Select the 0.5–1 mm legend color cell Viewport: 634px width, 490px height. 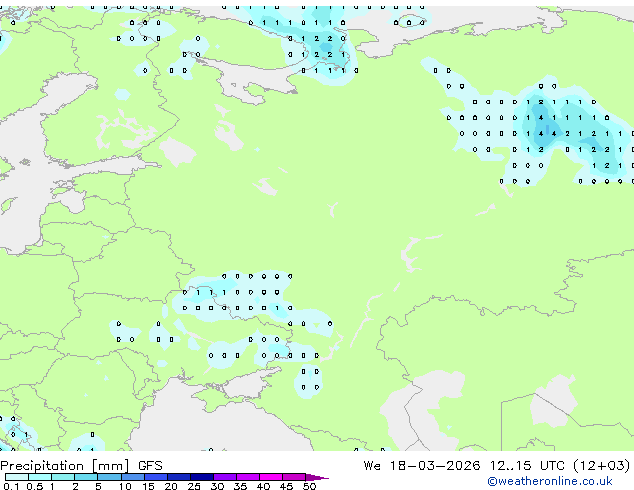click(40, 477)
